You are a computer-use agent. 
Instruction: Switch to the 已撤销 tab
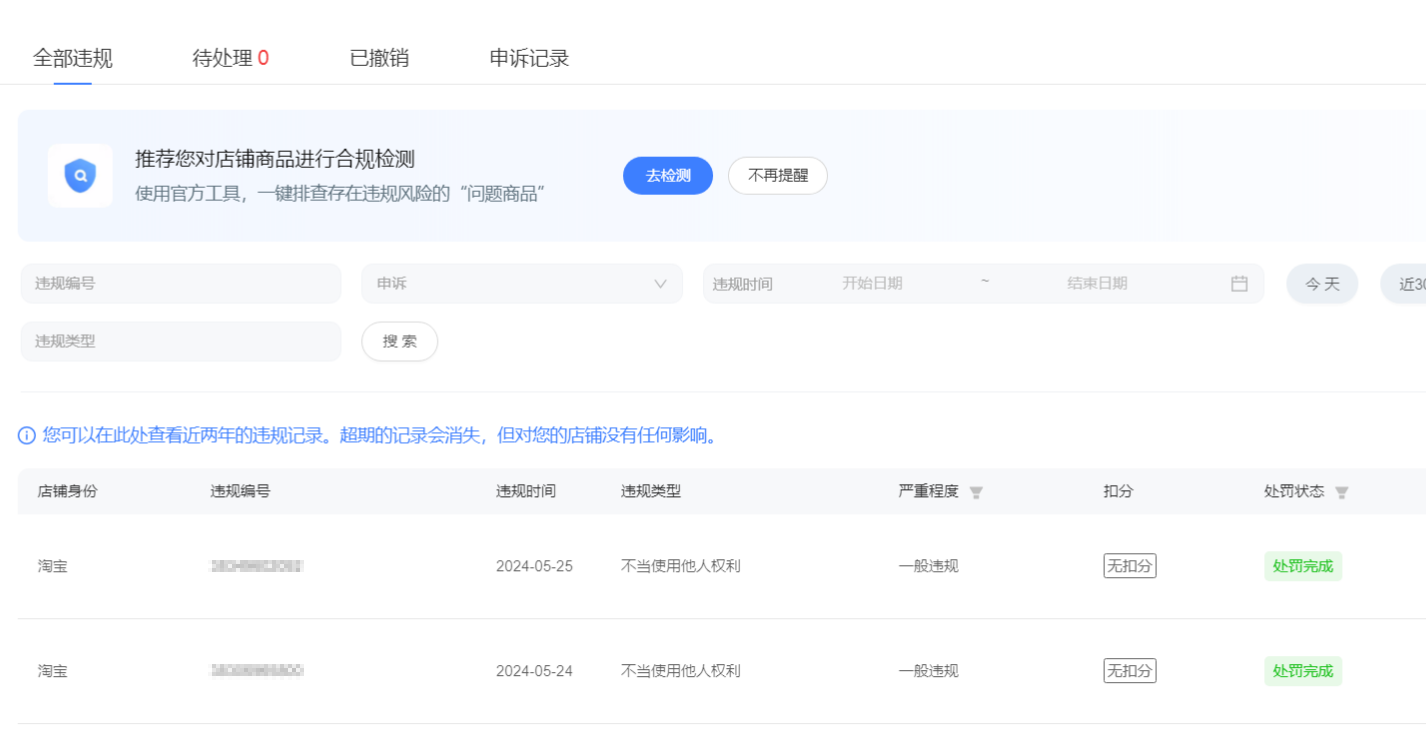(x=379, y=58)
